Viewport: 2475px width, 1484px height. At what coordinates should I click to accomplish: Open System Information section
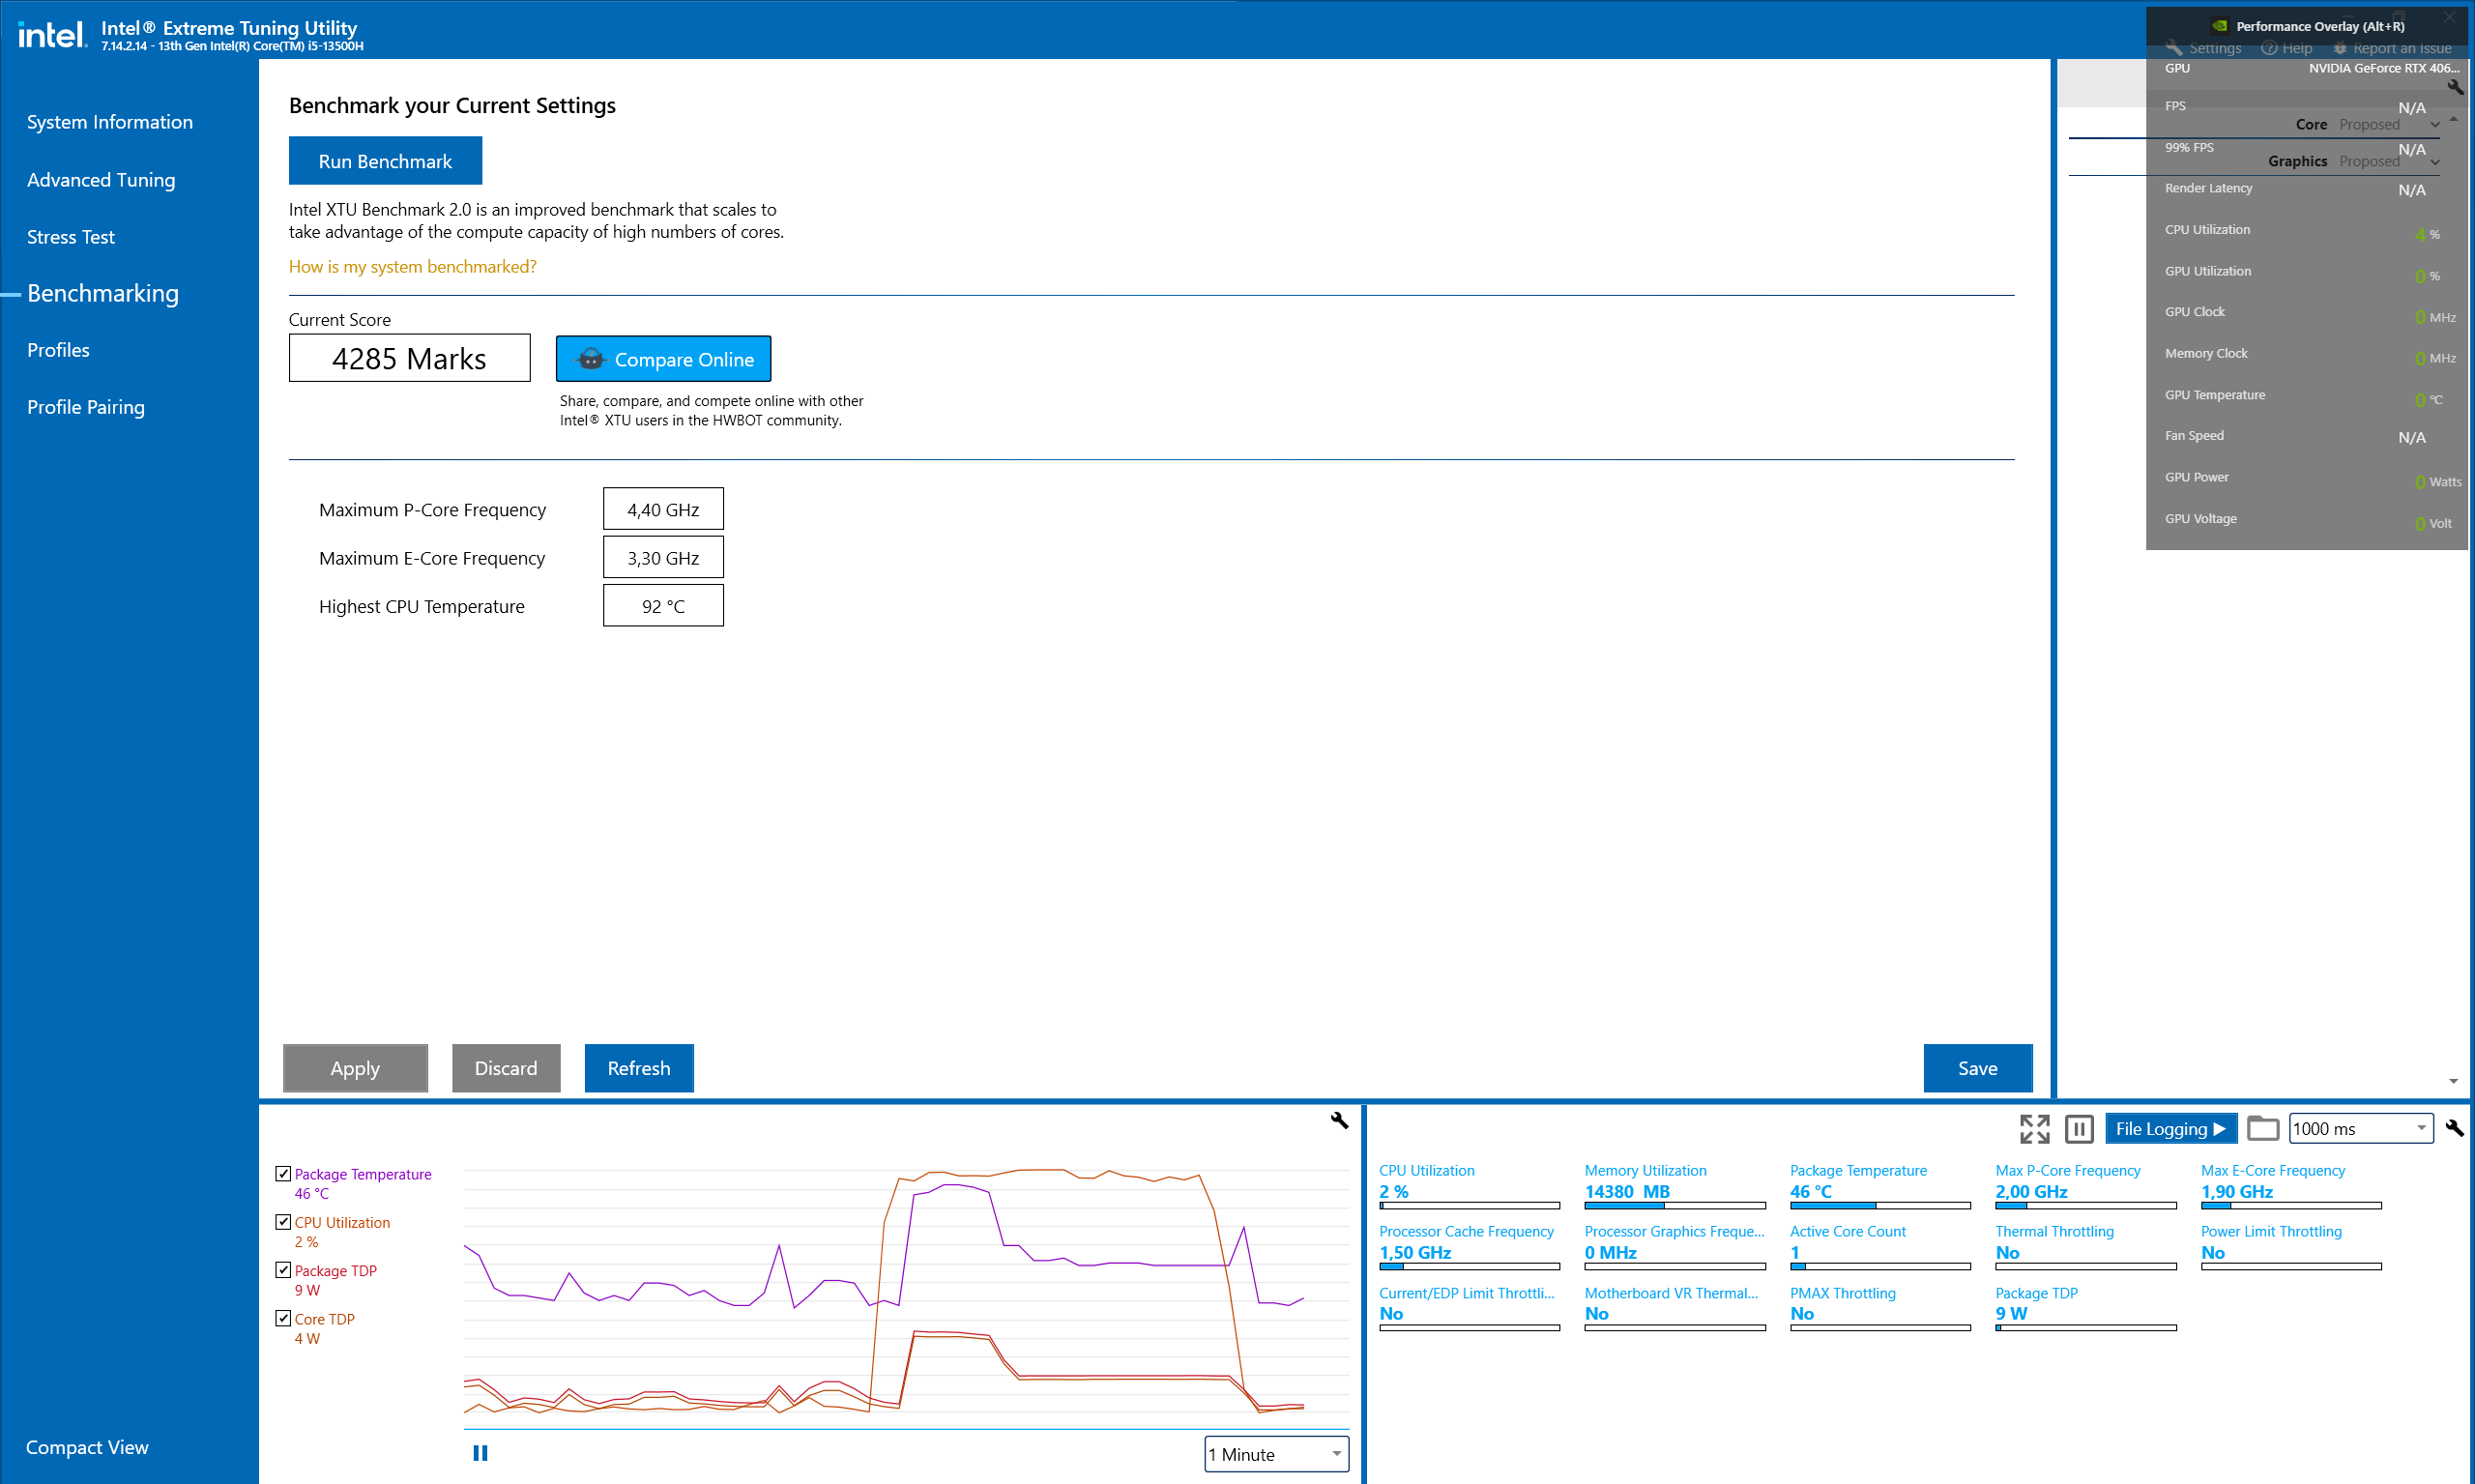tap(110, 122)
